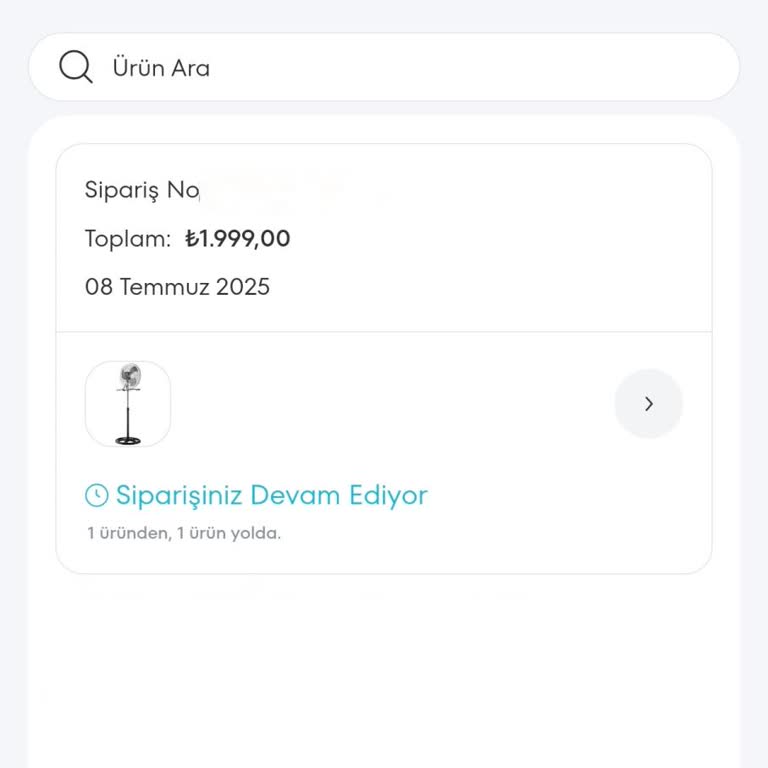Image resolution: width=768 pixels, height=768 pixels.
Task: Click the magnifying glass search icon
Action: 76,67
